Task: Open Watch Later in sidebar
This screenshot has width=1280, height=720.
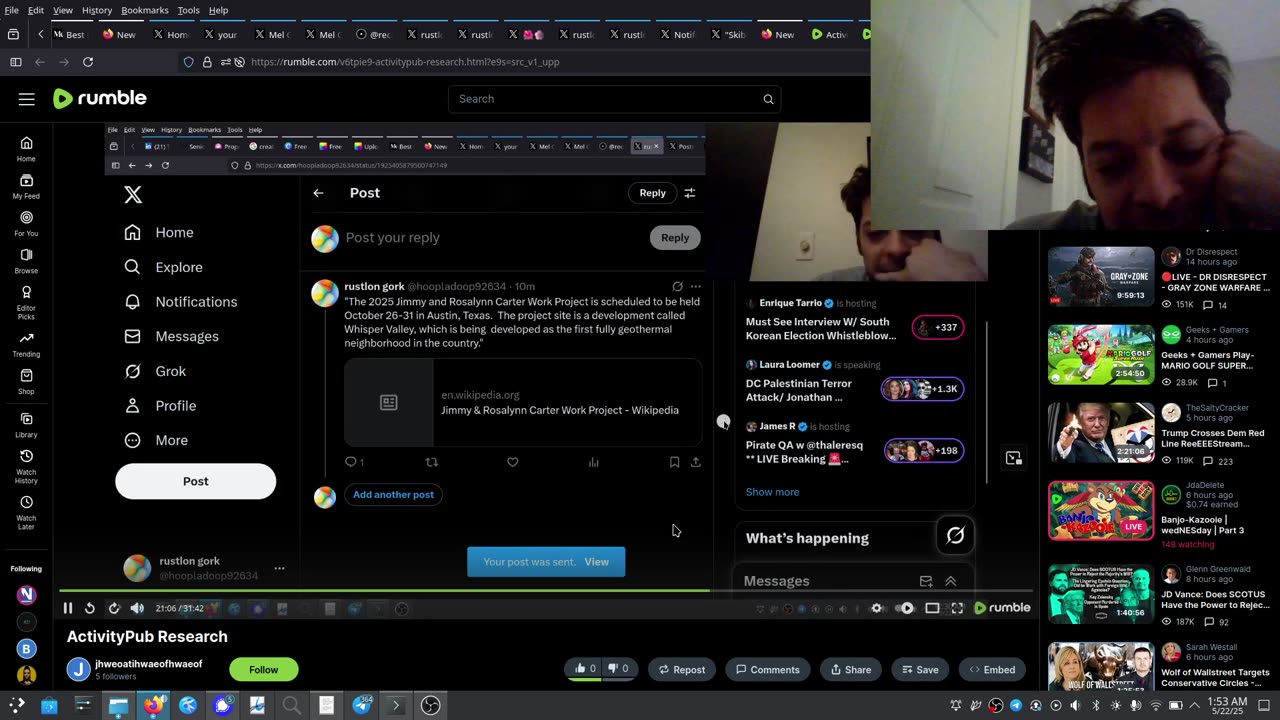Action: (26, 513)
